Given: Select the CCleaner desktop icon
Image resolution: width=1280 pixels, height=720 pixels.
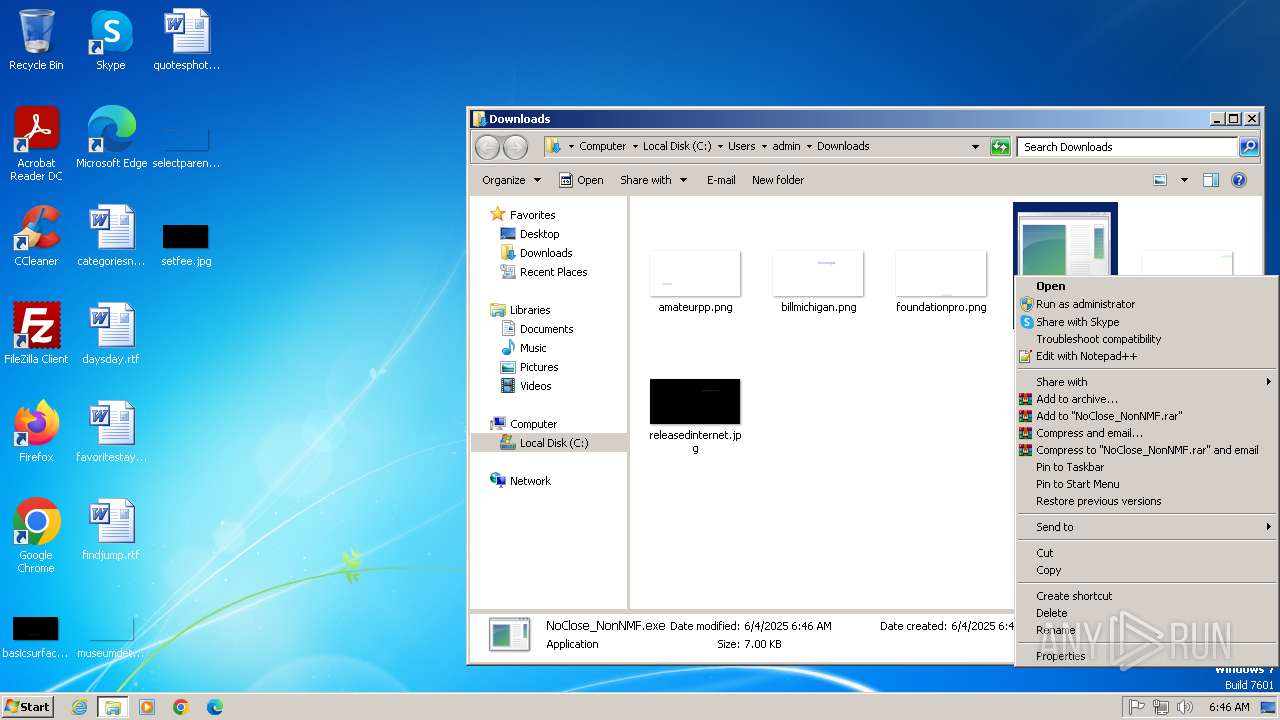Looking at the screenshot, I should tap(36, 236).
